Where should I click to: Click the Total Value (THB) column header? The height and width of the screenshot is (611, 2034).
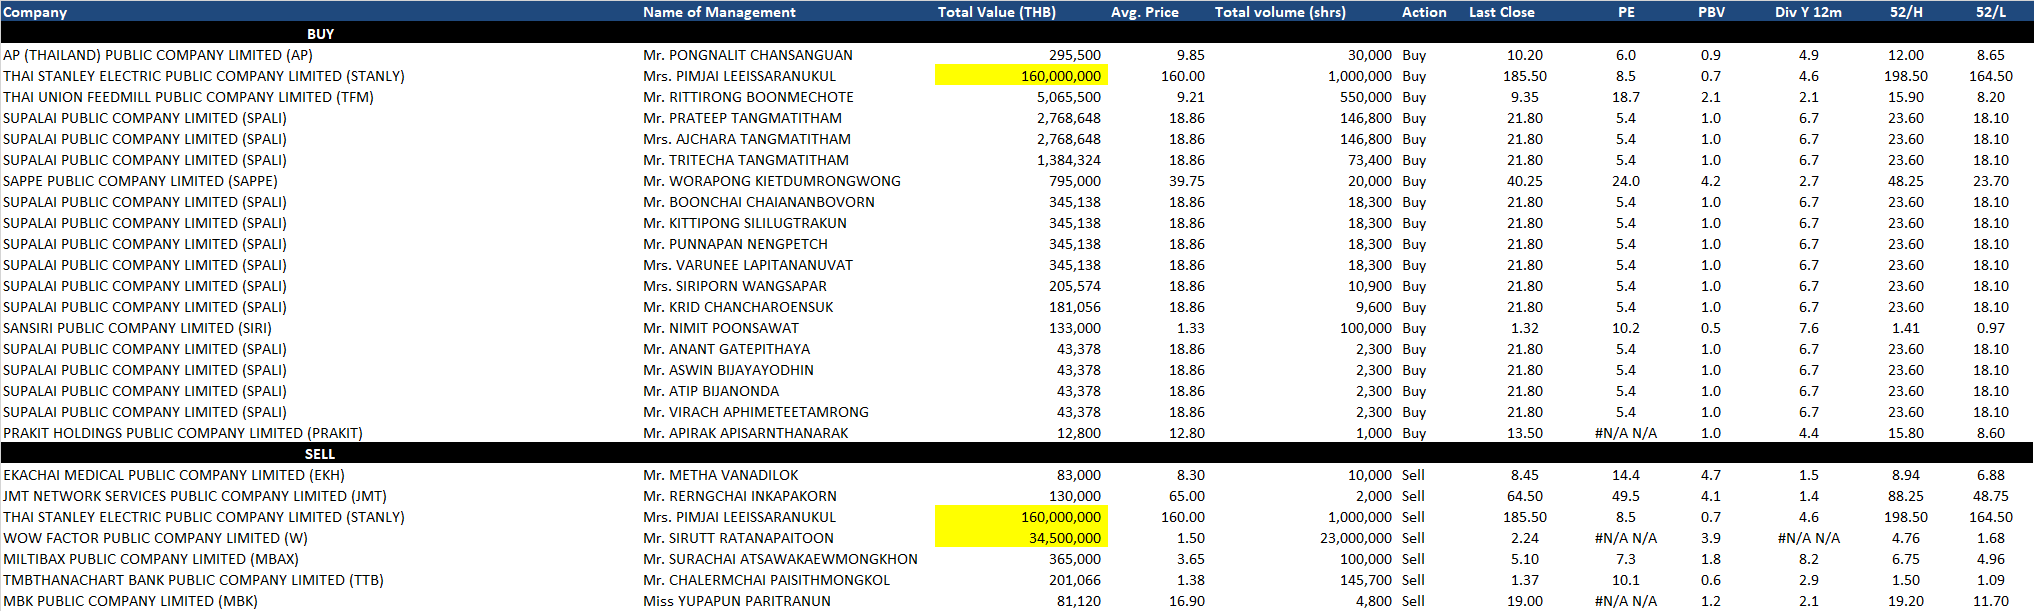pyautogui.click(x=996, y=12)
